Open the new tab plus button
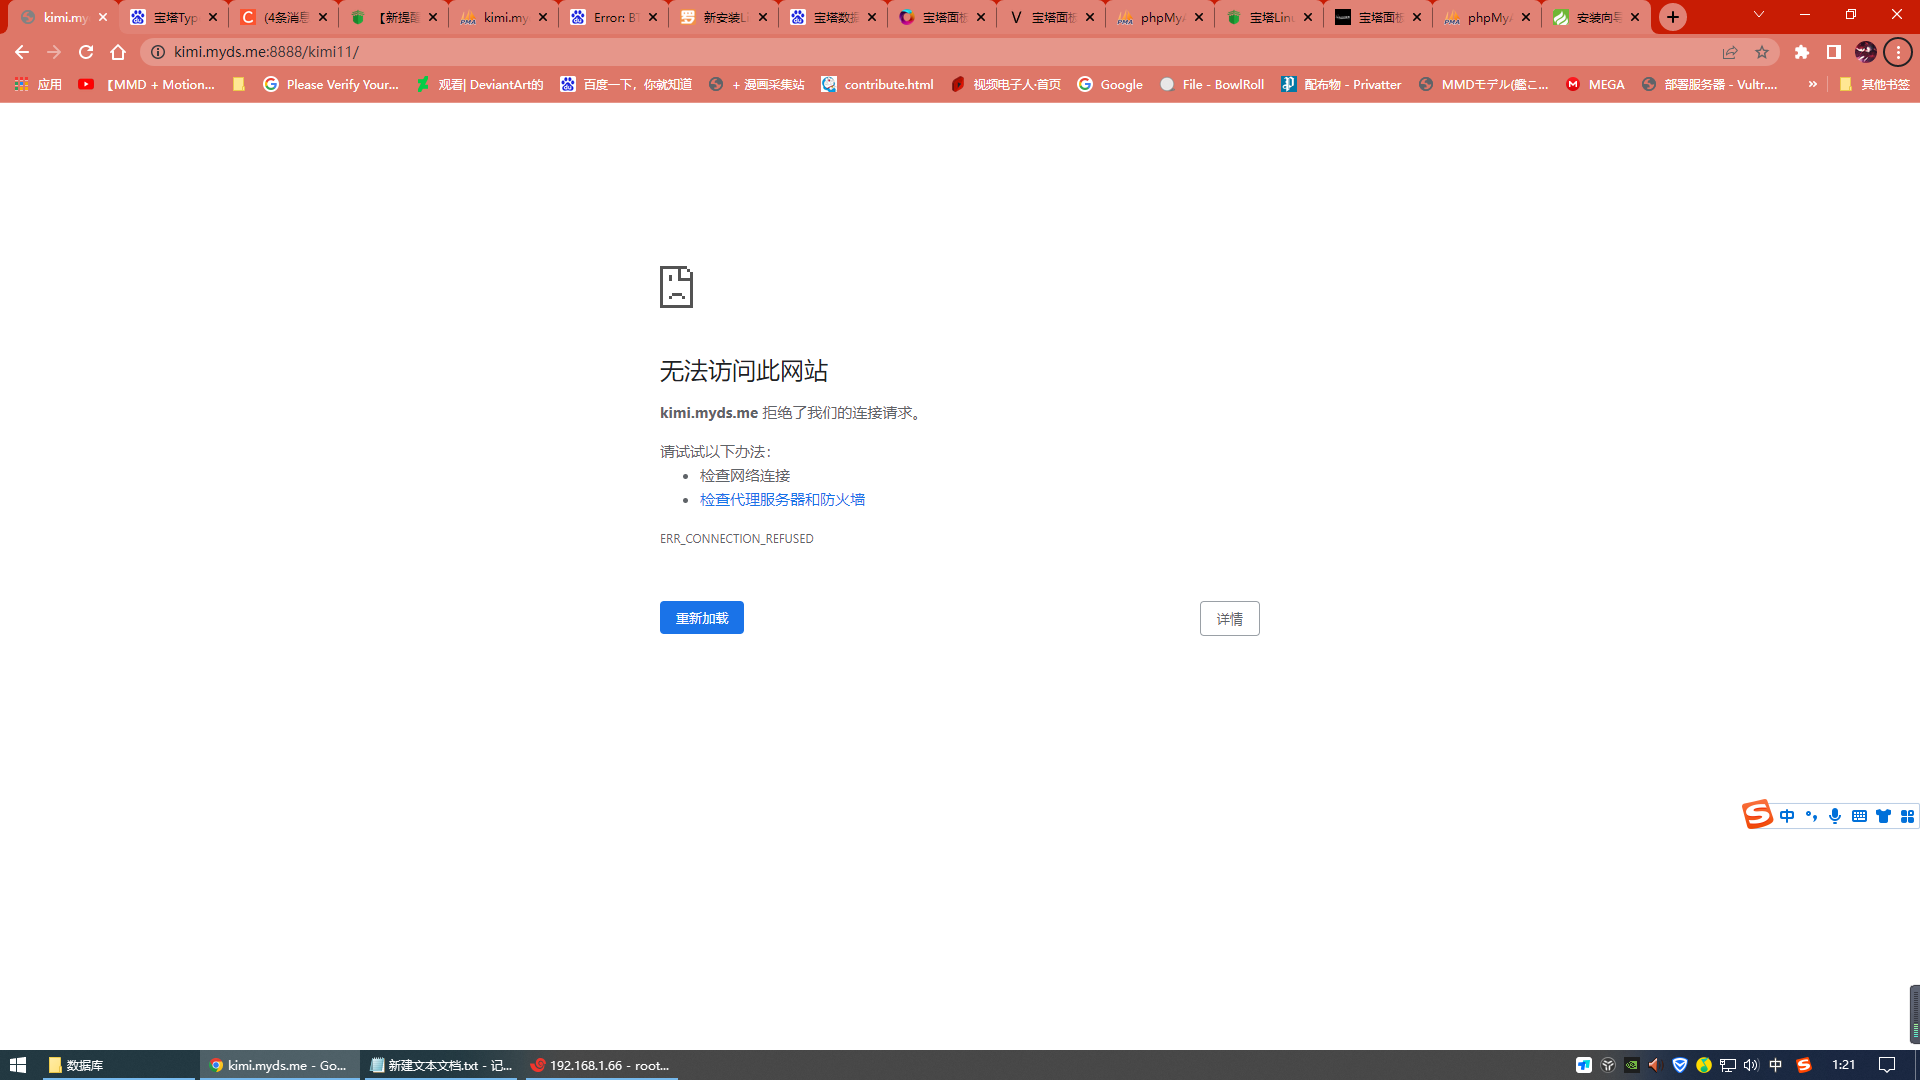Viewport: 1920px width, 1080px height. (x=1673, y=17)
